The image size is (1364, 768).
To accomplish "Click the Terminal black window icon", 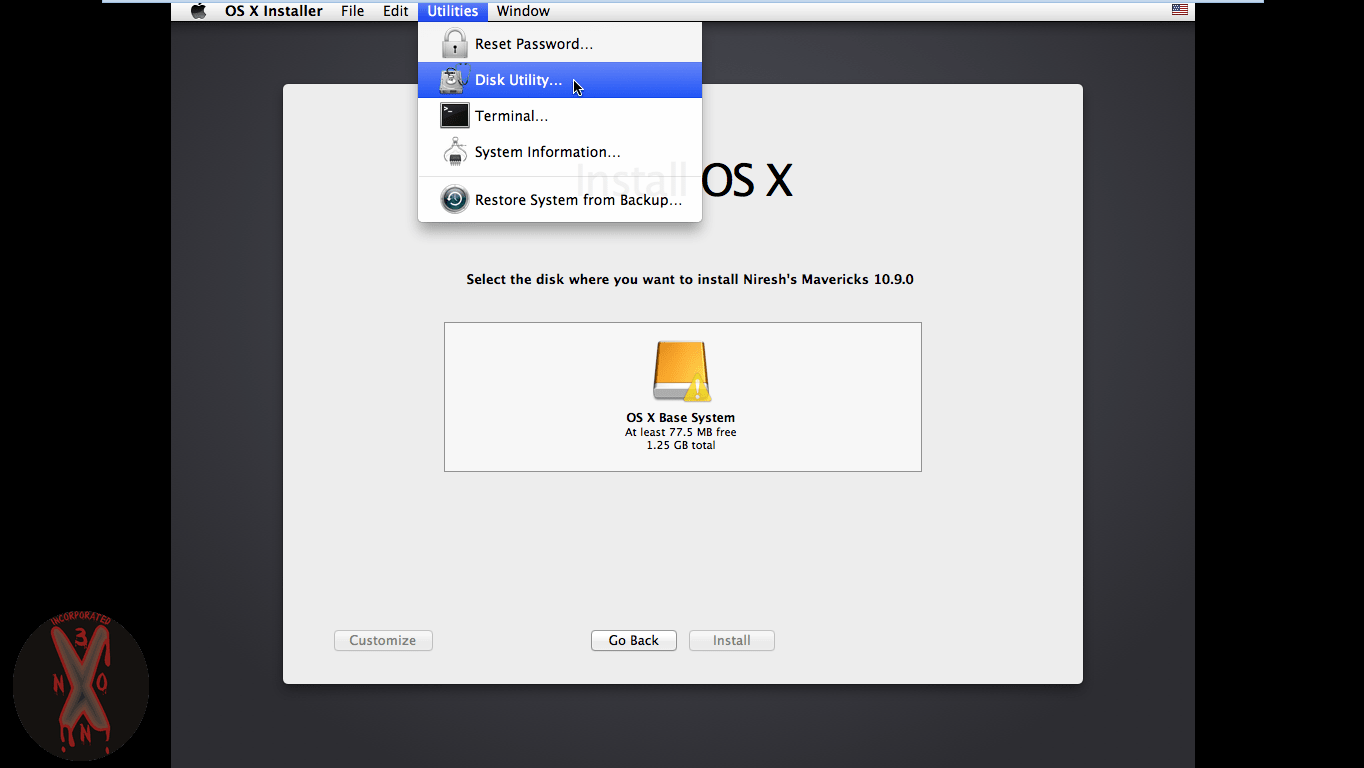I will point(455,116).
